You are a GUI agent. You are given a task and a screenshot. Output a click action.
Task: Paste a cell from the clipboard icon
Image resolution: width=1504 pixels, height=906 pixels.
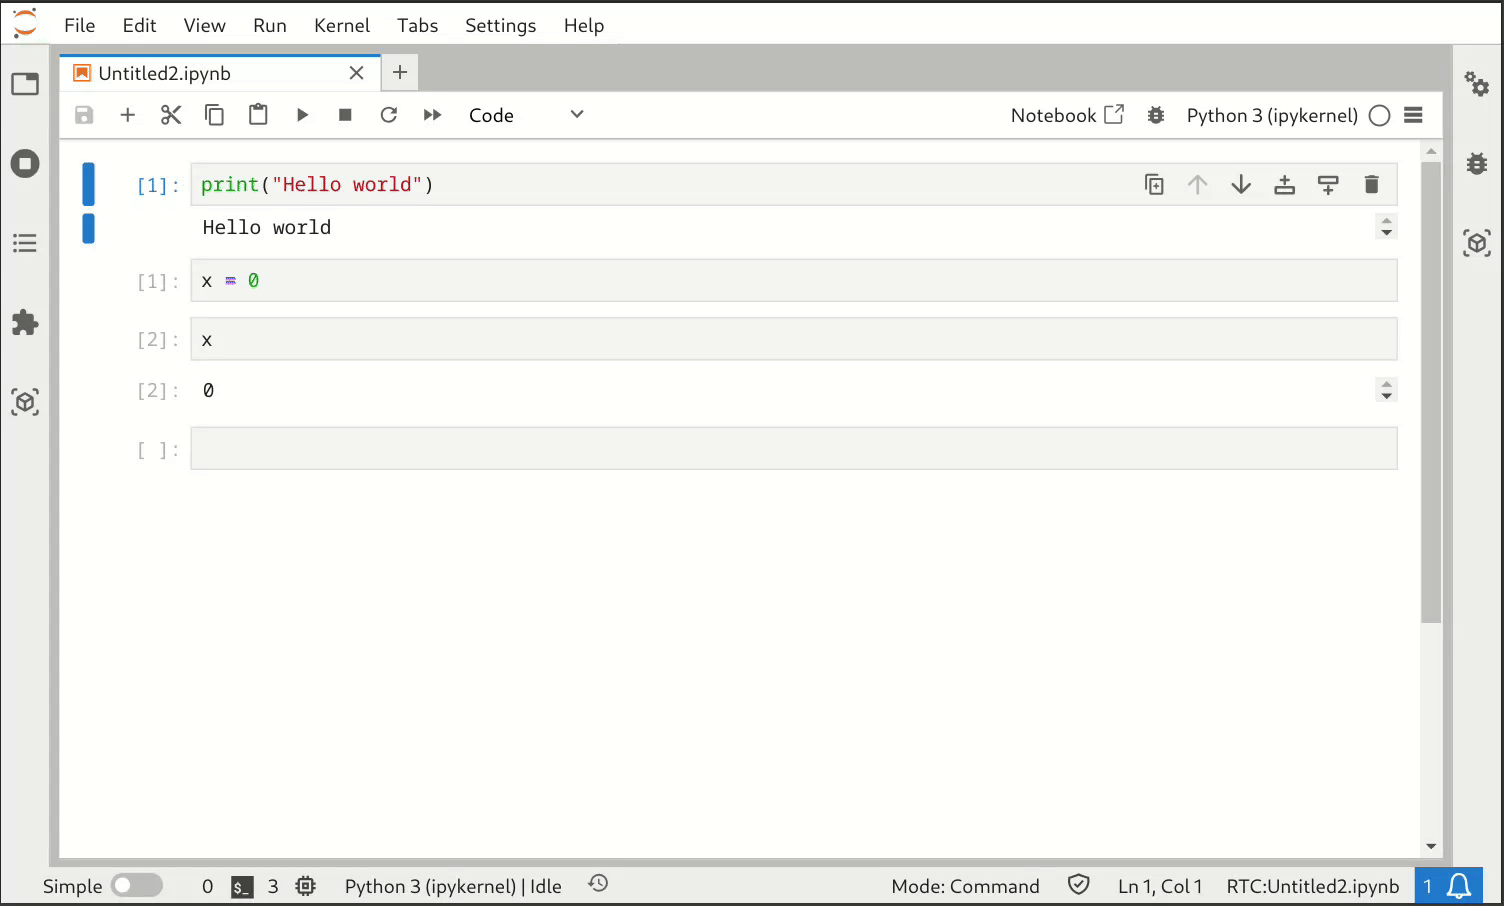tap(258, 114)
